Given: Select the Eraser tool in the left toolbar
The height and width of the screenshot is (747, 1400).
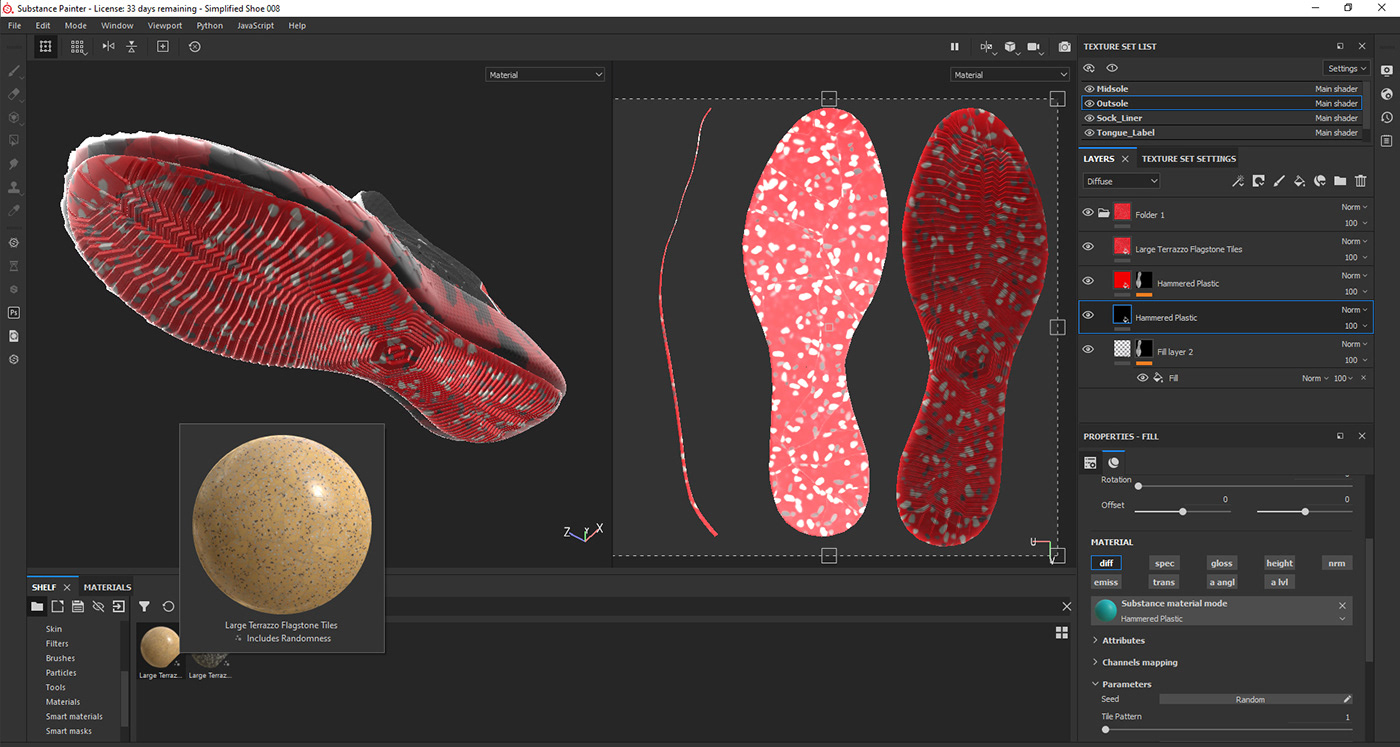Looking at the screenshot, I should (13, 94).
